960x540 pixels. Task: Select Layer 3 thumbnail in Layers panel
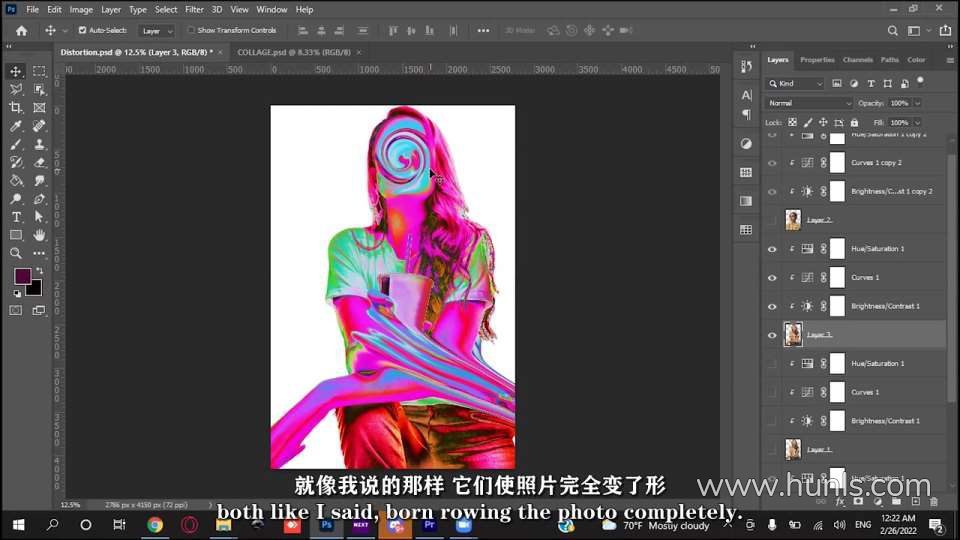[x=793, y=335]
